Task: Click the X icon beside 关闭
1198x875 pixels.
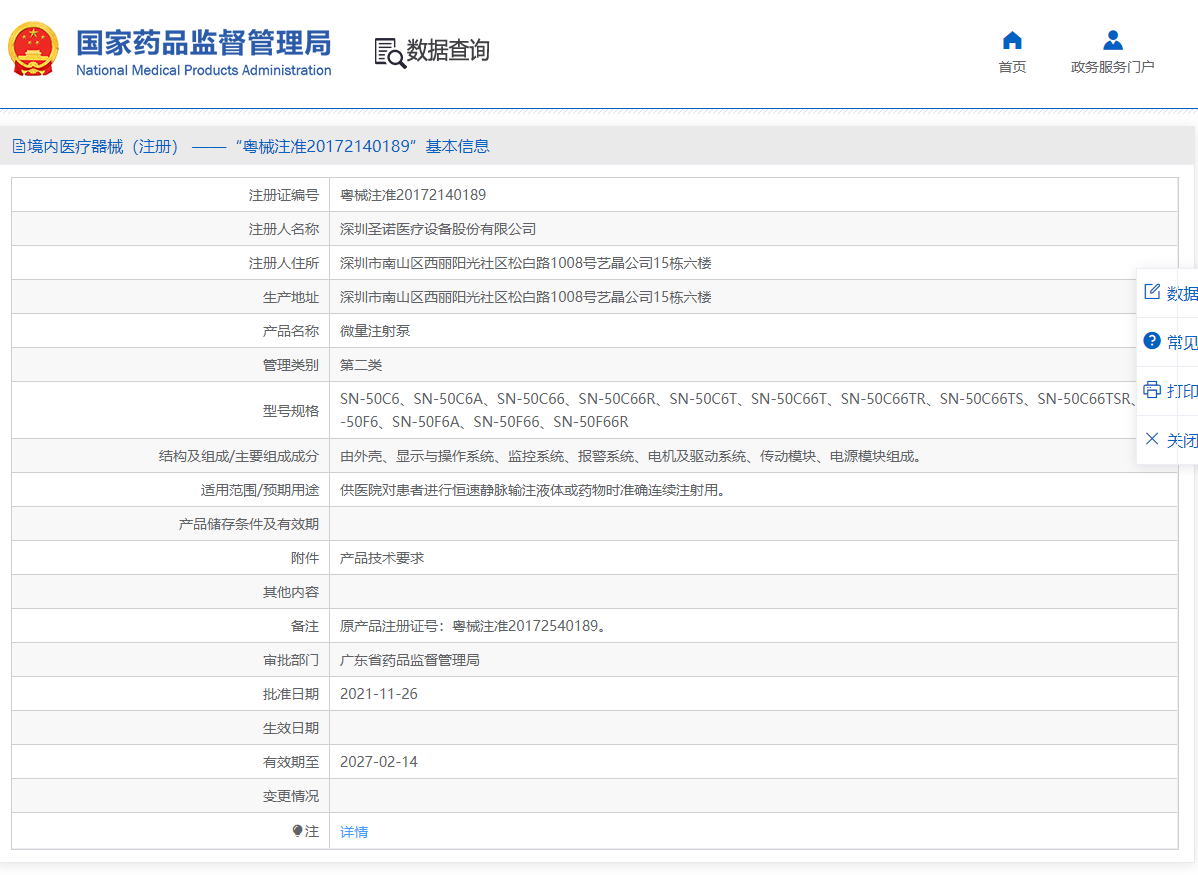Action: click(1152, 439)
